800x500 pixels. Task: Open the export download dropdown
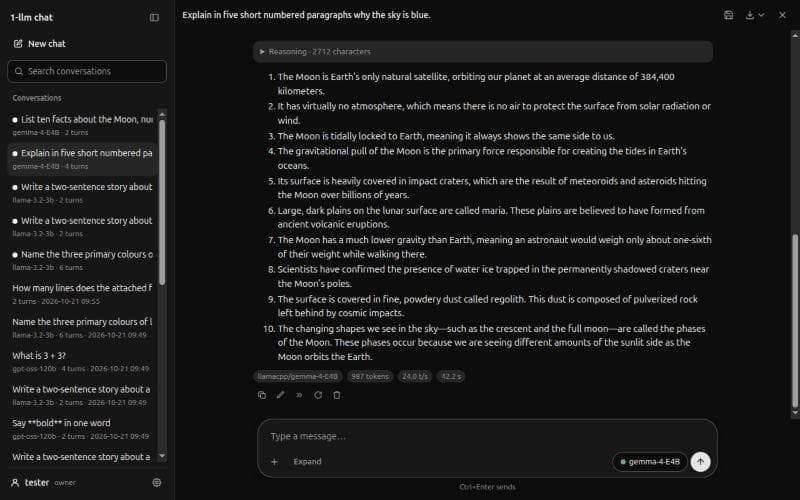pyautogui.click(x=755, y=15)
